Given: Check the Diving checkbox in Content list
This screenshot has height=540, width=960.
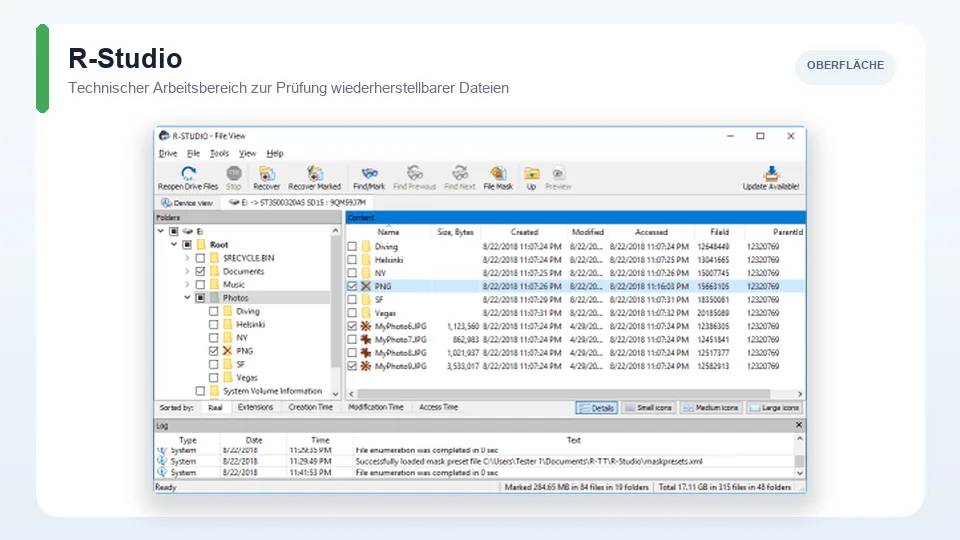Looking at the screenshot, I should [x=352, y=246].
